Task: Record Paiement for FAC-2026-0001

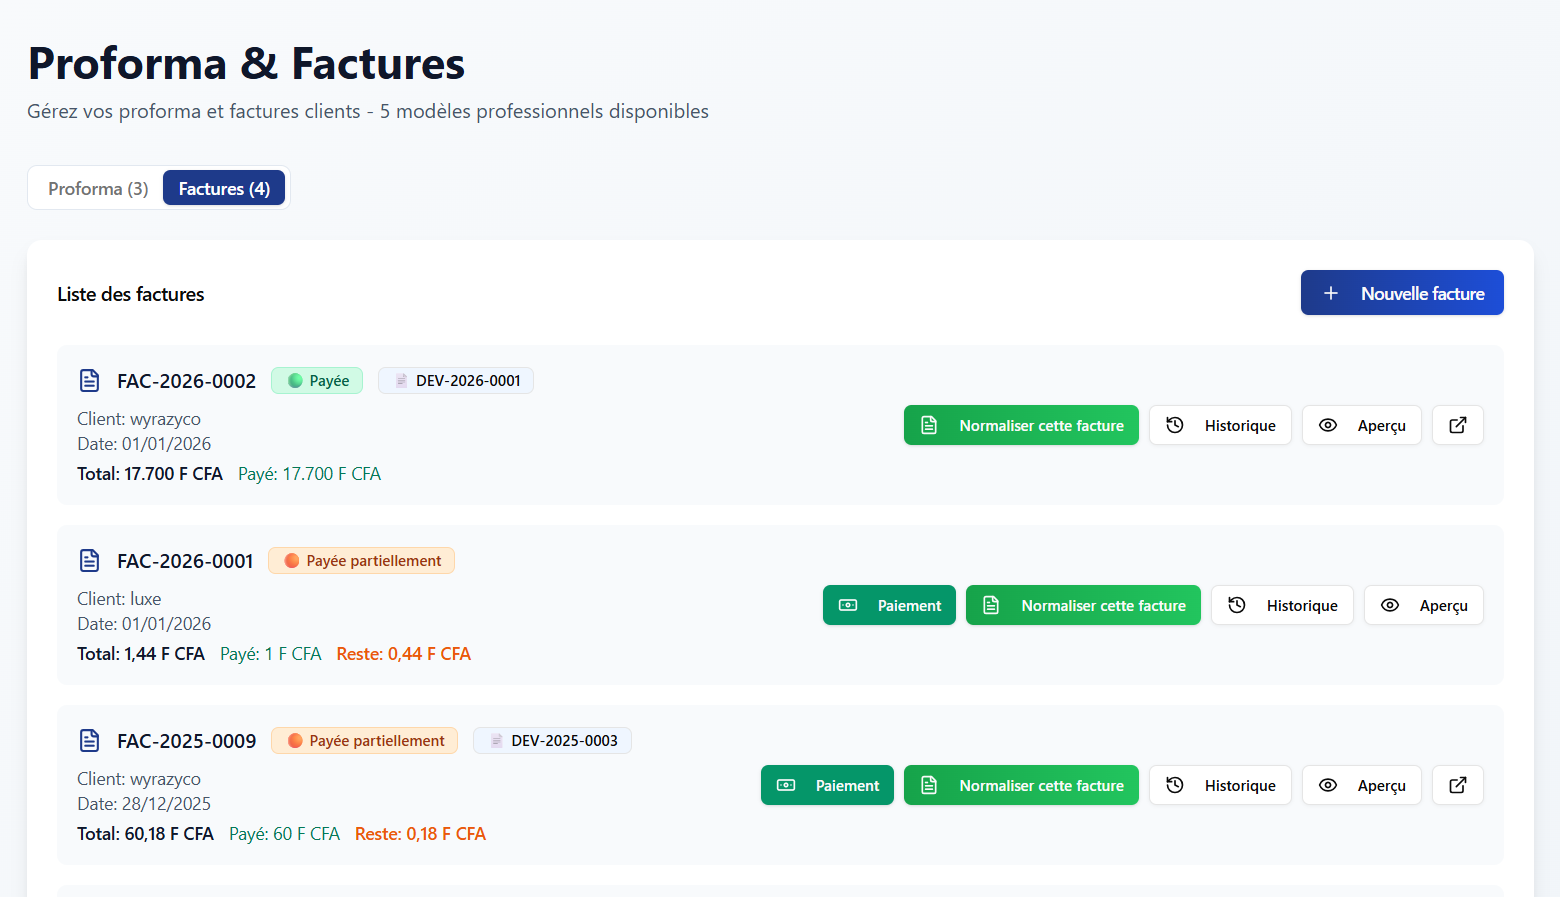Action: (x=889, y=605)
